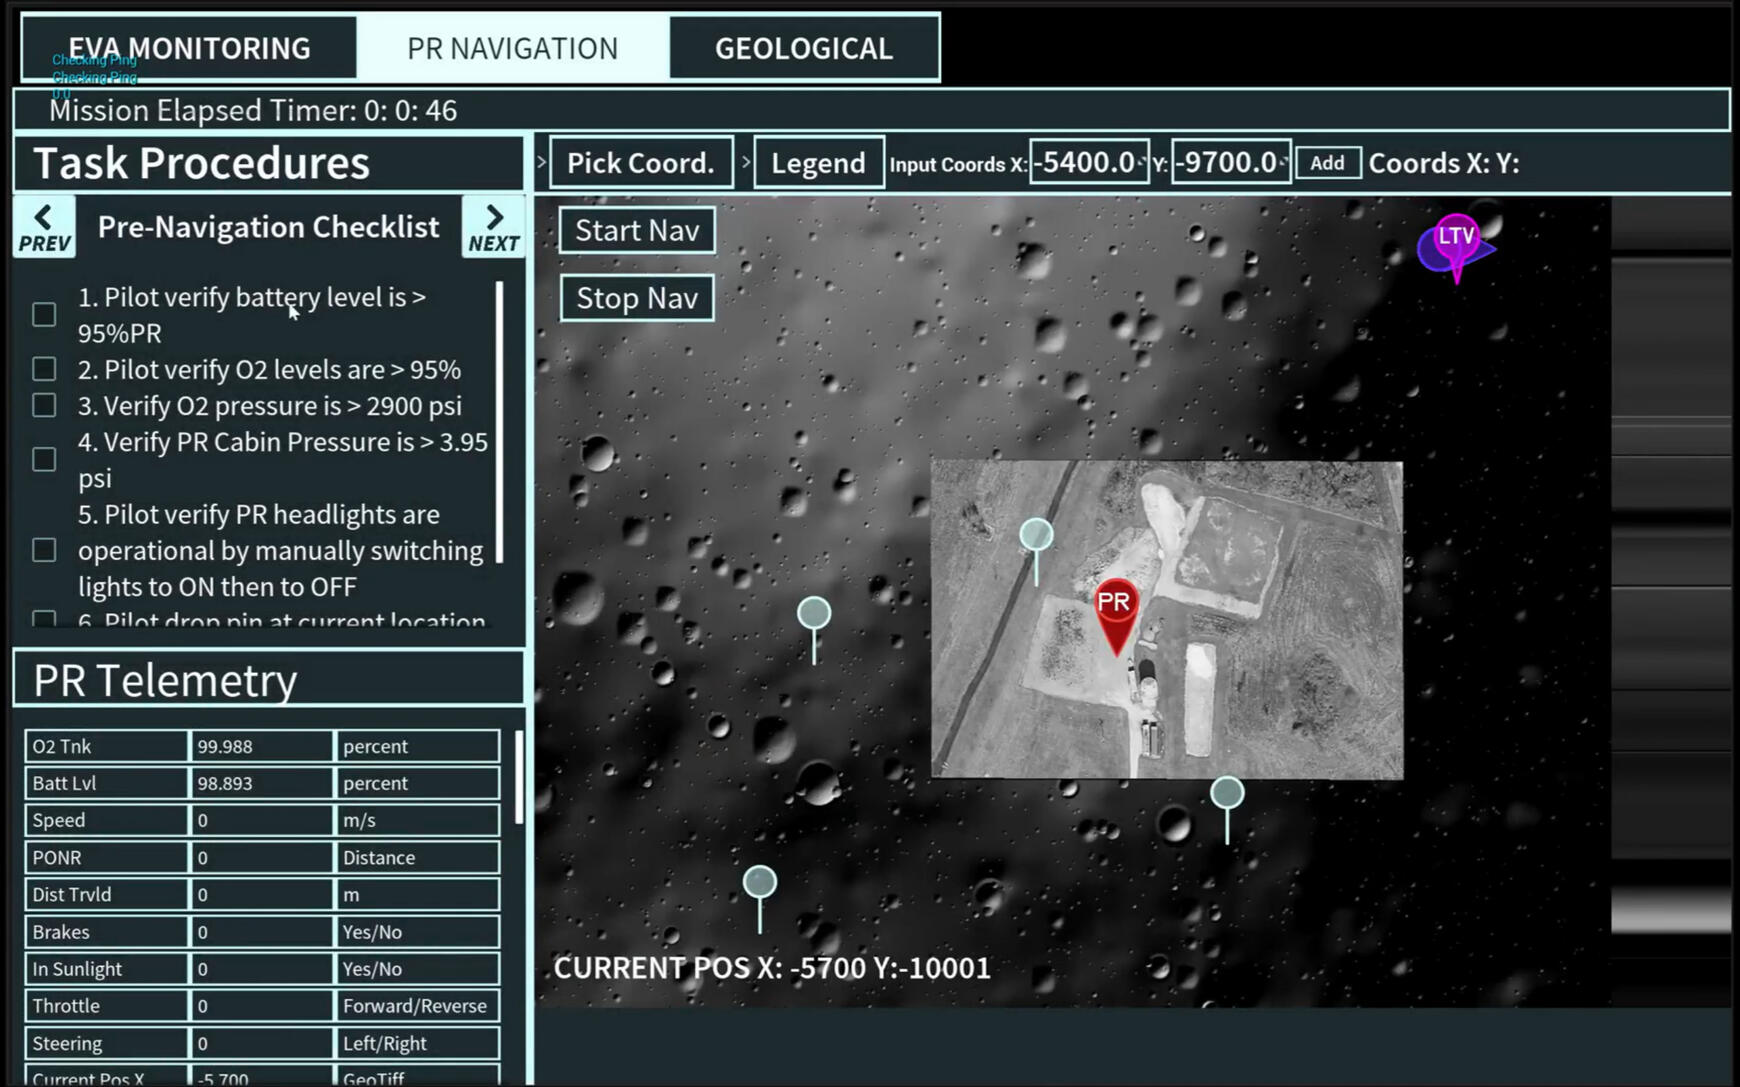Expand the arrow beside Legend
Image resolution: width=1740 pixels, height=1087 pixels.
[745, 162]
